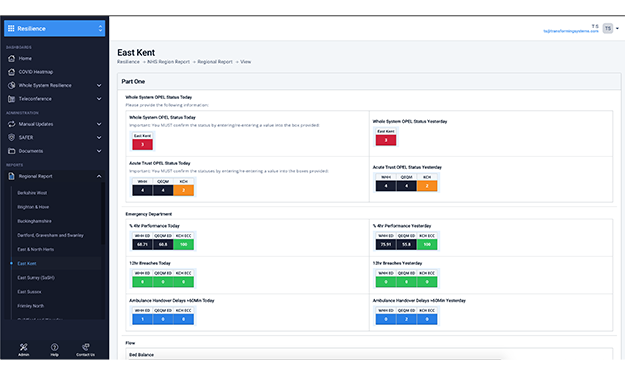Viewport: 625px width, 375px height.
Task: Click the Regional Report breadcrumb link
Action: tap(215, 62)
